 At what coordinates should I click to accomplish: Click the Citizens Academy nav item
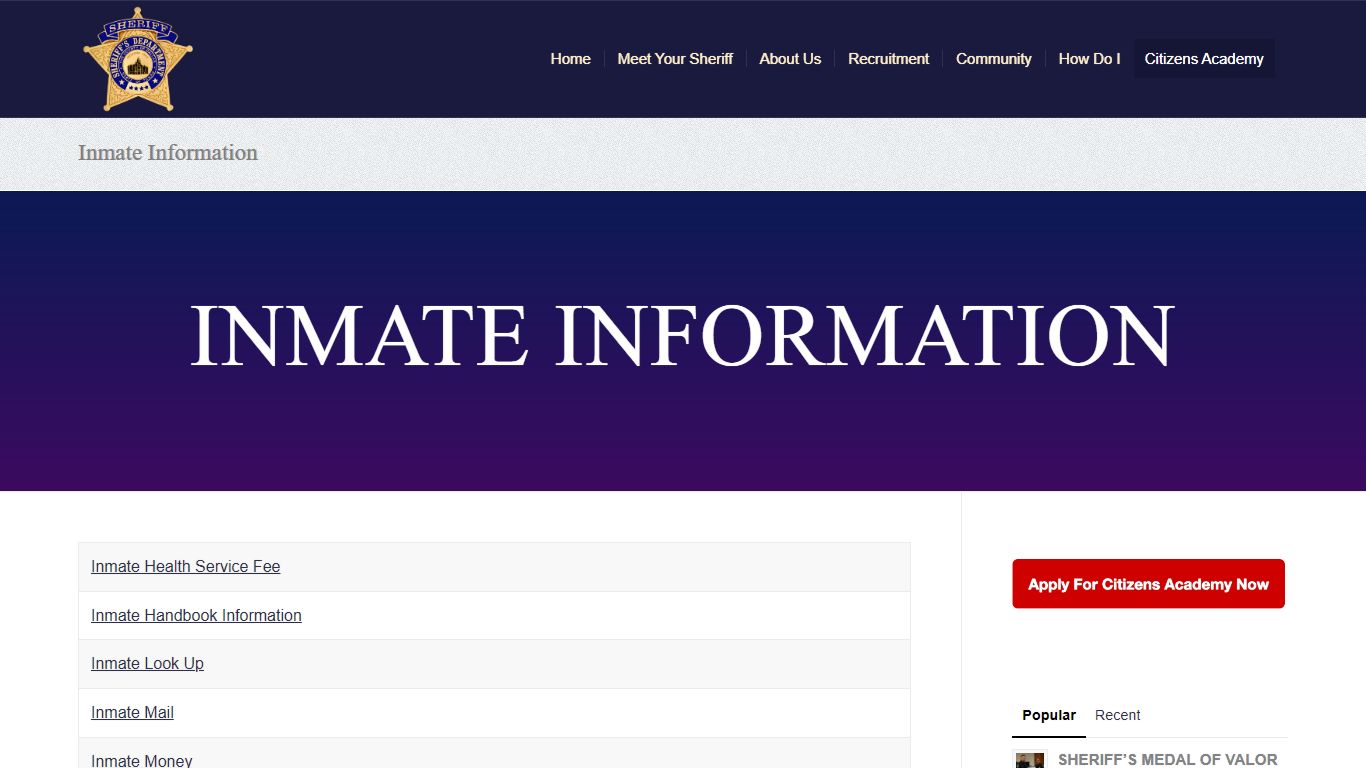click(1204, 59)
